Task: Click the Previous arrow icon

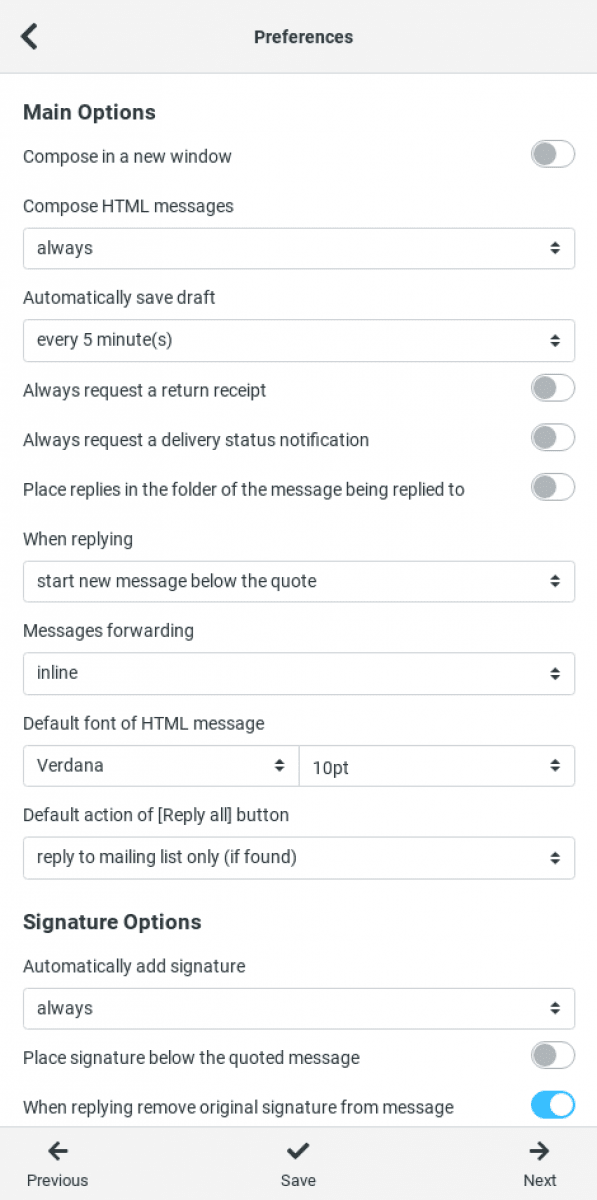Action: pos(57,1150)
